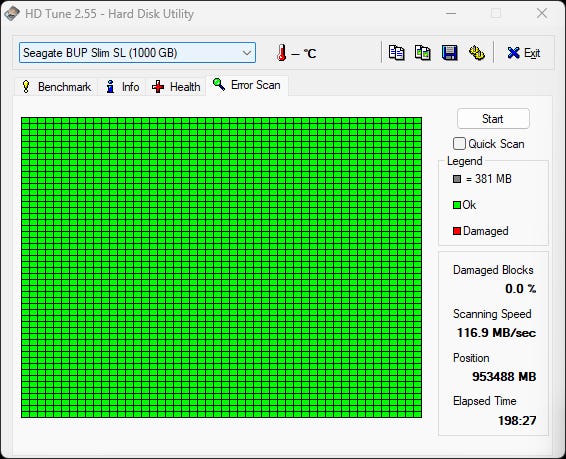The height and width of the screenshot is (459, 566).
Task: Click the HD Tune title bar app icon
Action: pos(12,14)
